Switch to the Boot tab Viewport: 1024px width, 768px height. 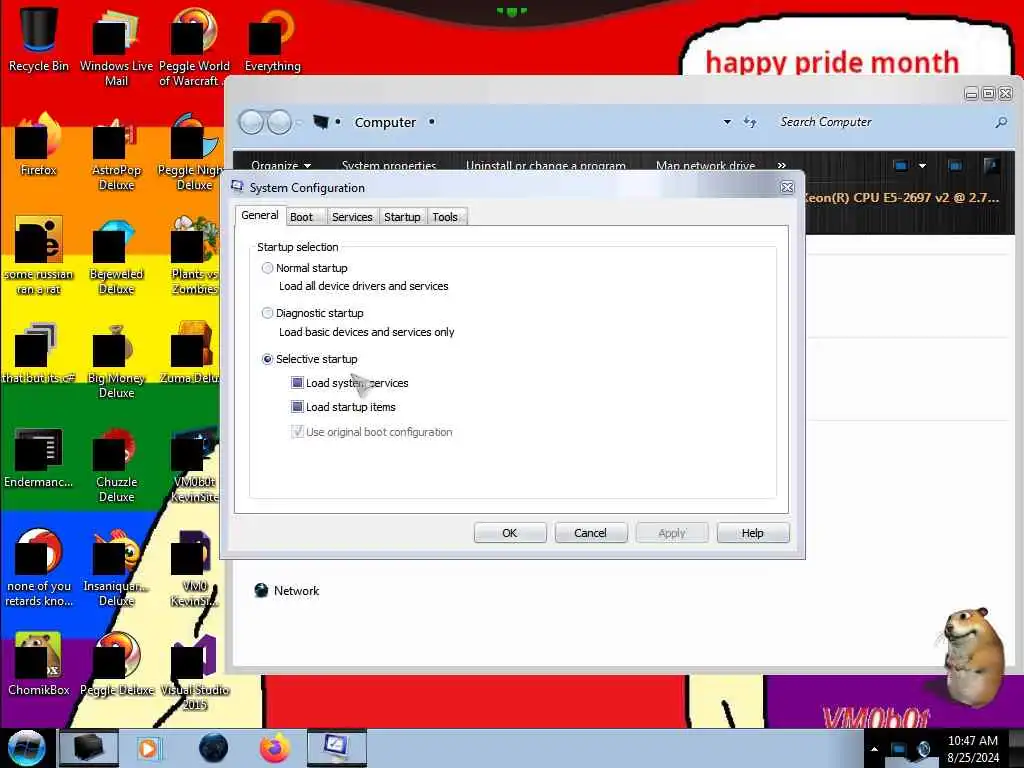click(x=301, y=217)
